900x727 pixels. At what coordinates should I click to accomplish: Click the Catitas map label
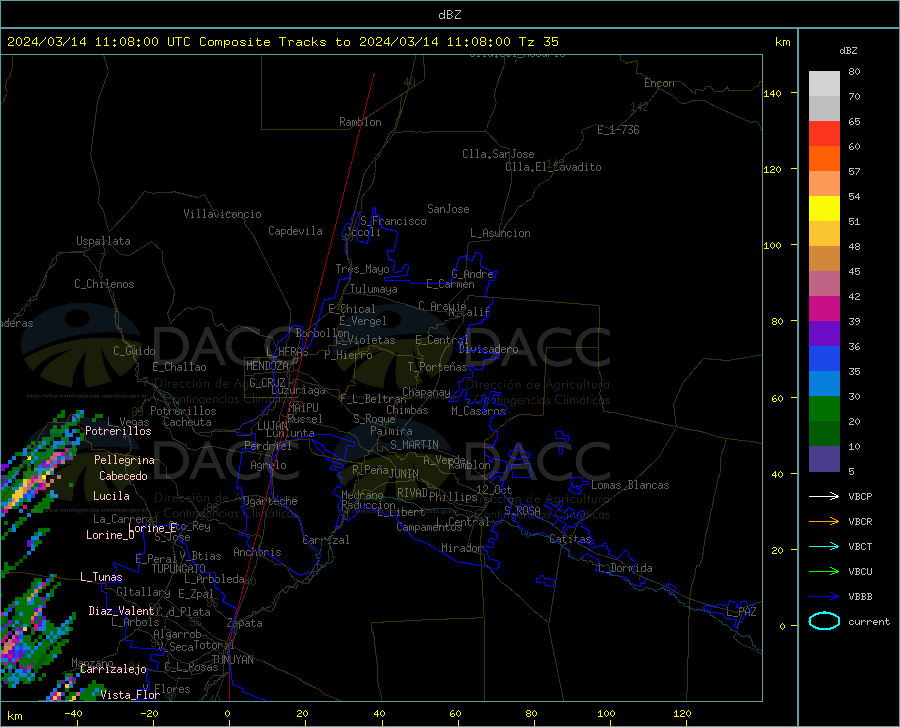click(570, 539)
